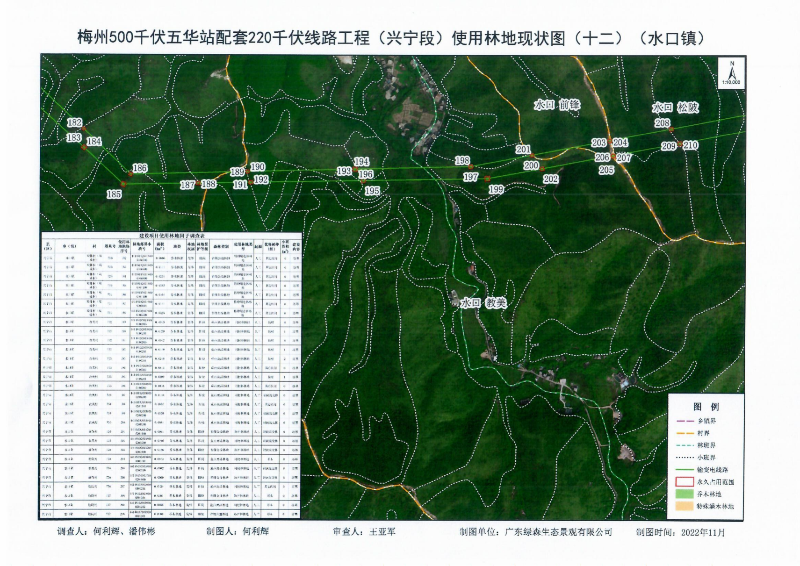Click the 制图时间:2022年11月 footer text

pyautogui.click(x=680, y=532)
